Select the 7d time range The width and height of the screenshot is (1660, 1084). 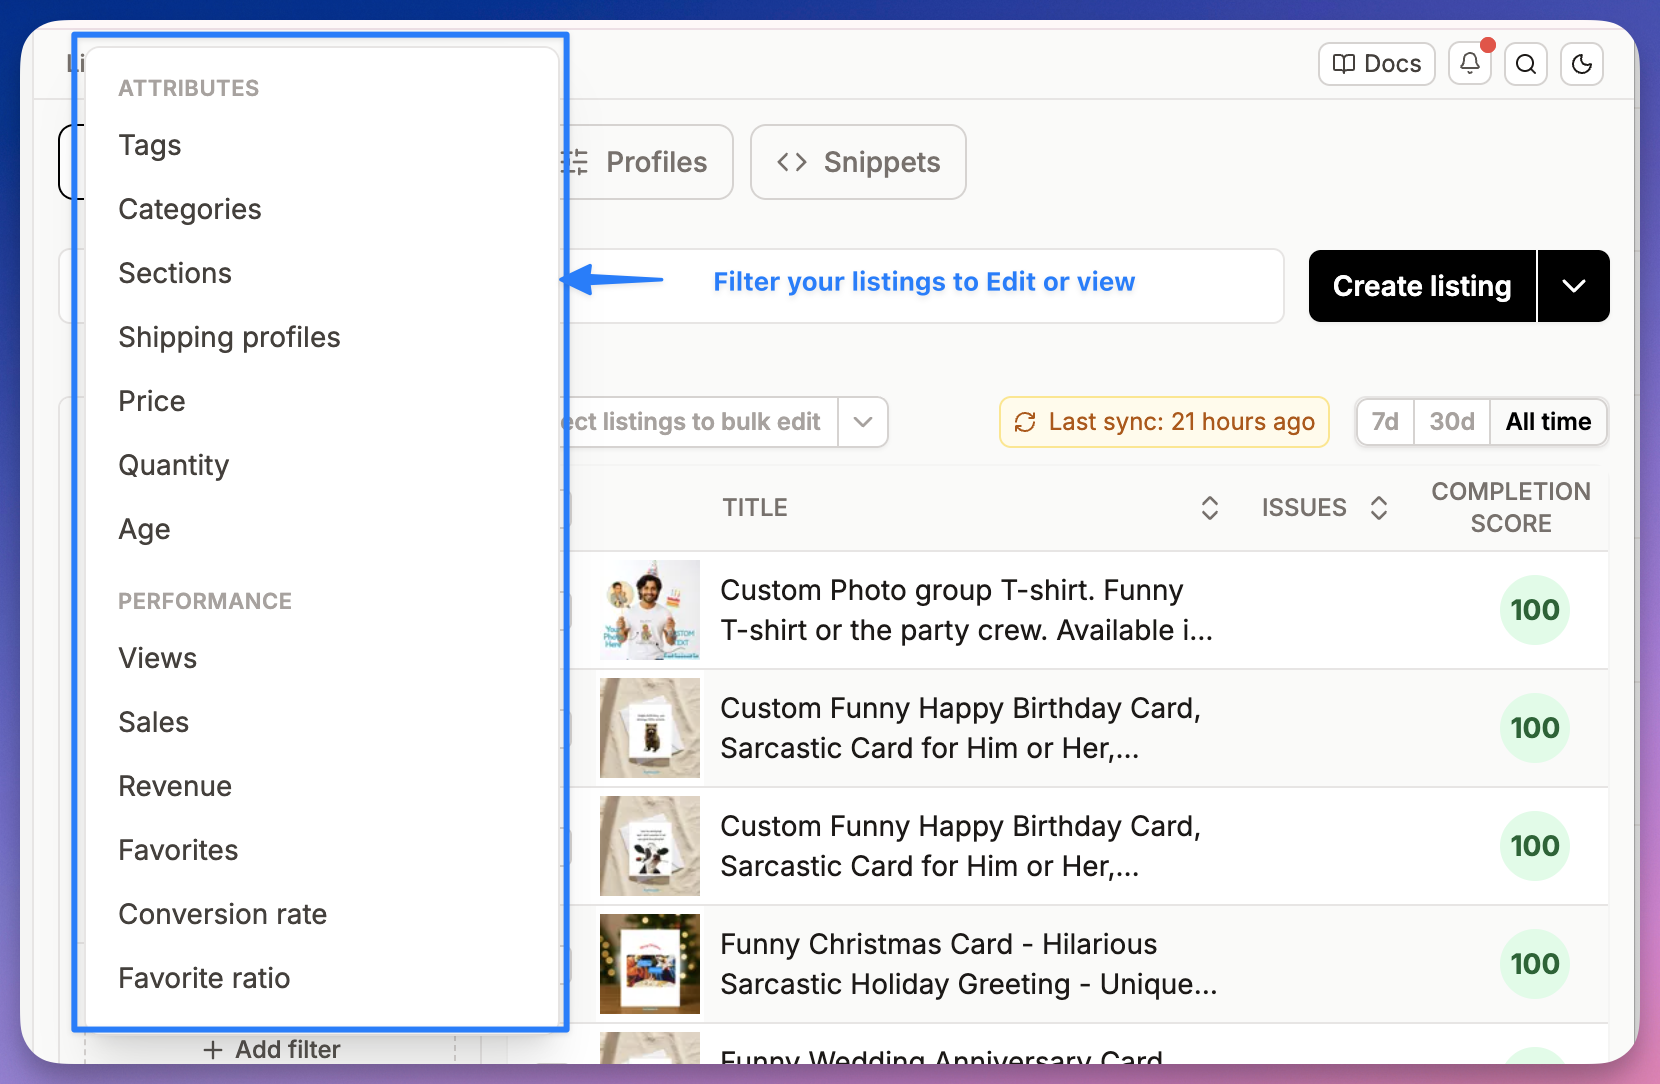pos(1385,422)
